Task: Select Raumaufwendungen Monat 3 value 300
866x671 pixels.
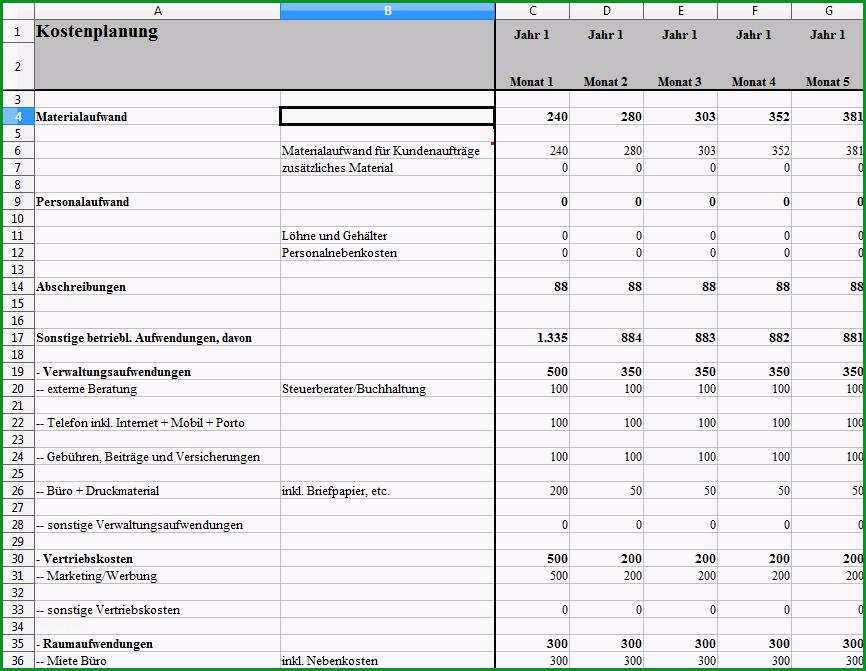Action: coord(680,643)
